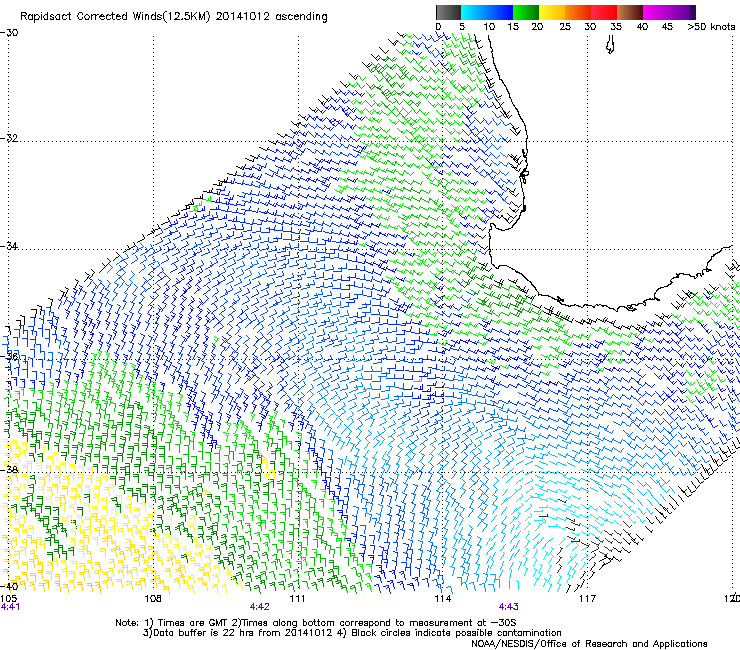
Task: Click the gray 0-5 knots legend swatch
Action: tap(448, 12)
